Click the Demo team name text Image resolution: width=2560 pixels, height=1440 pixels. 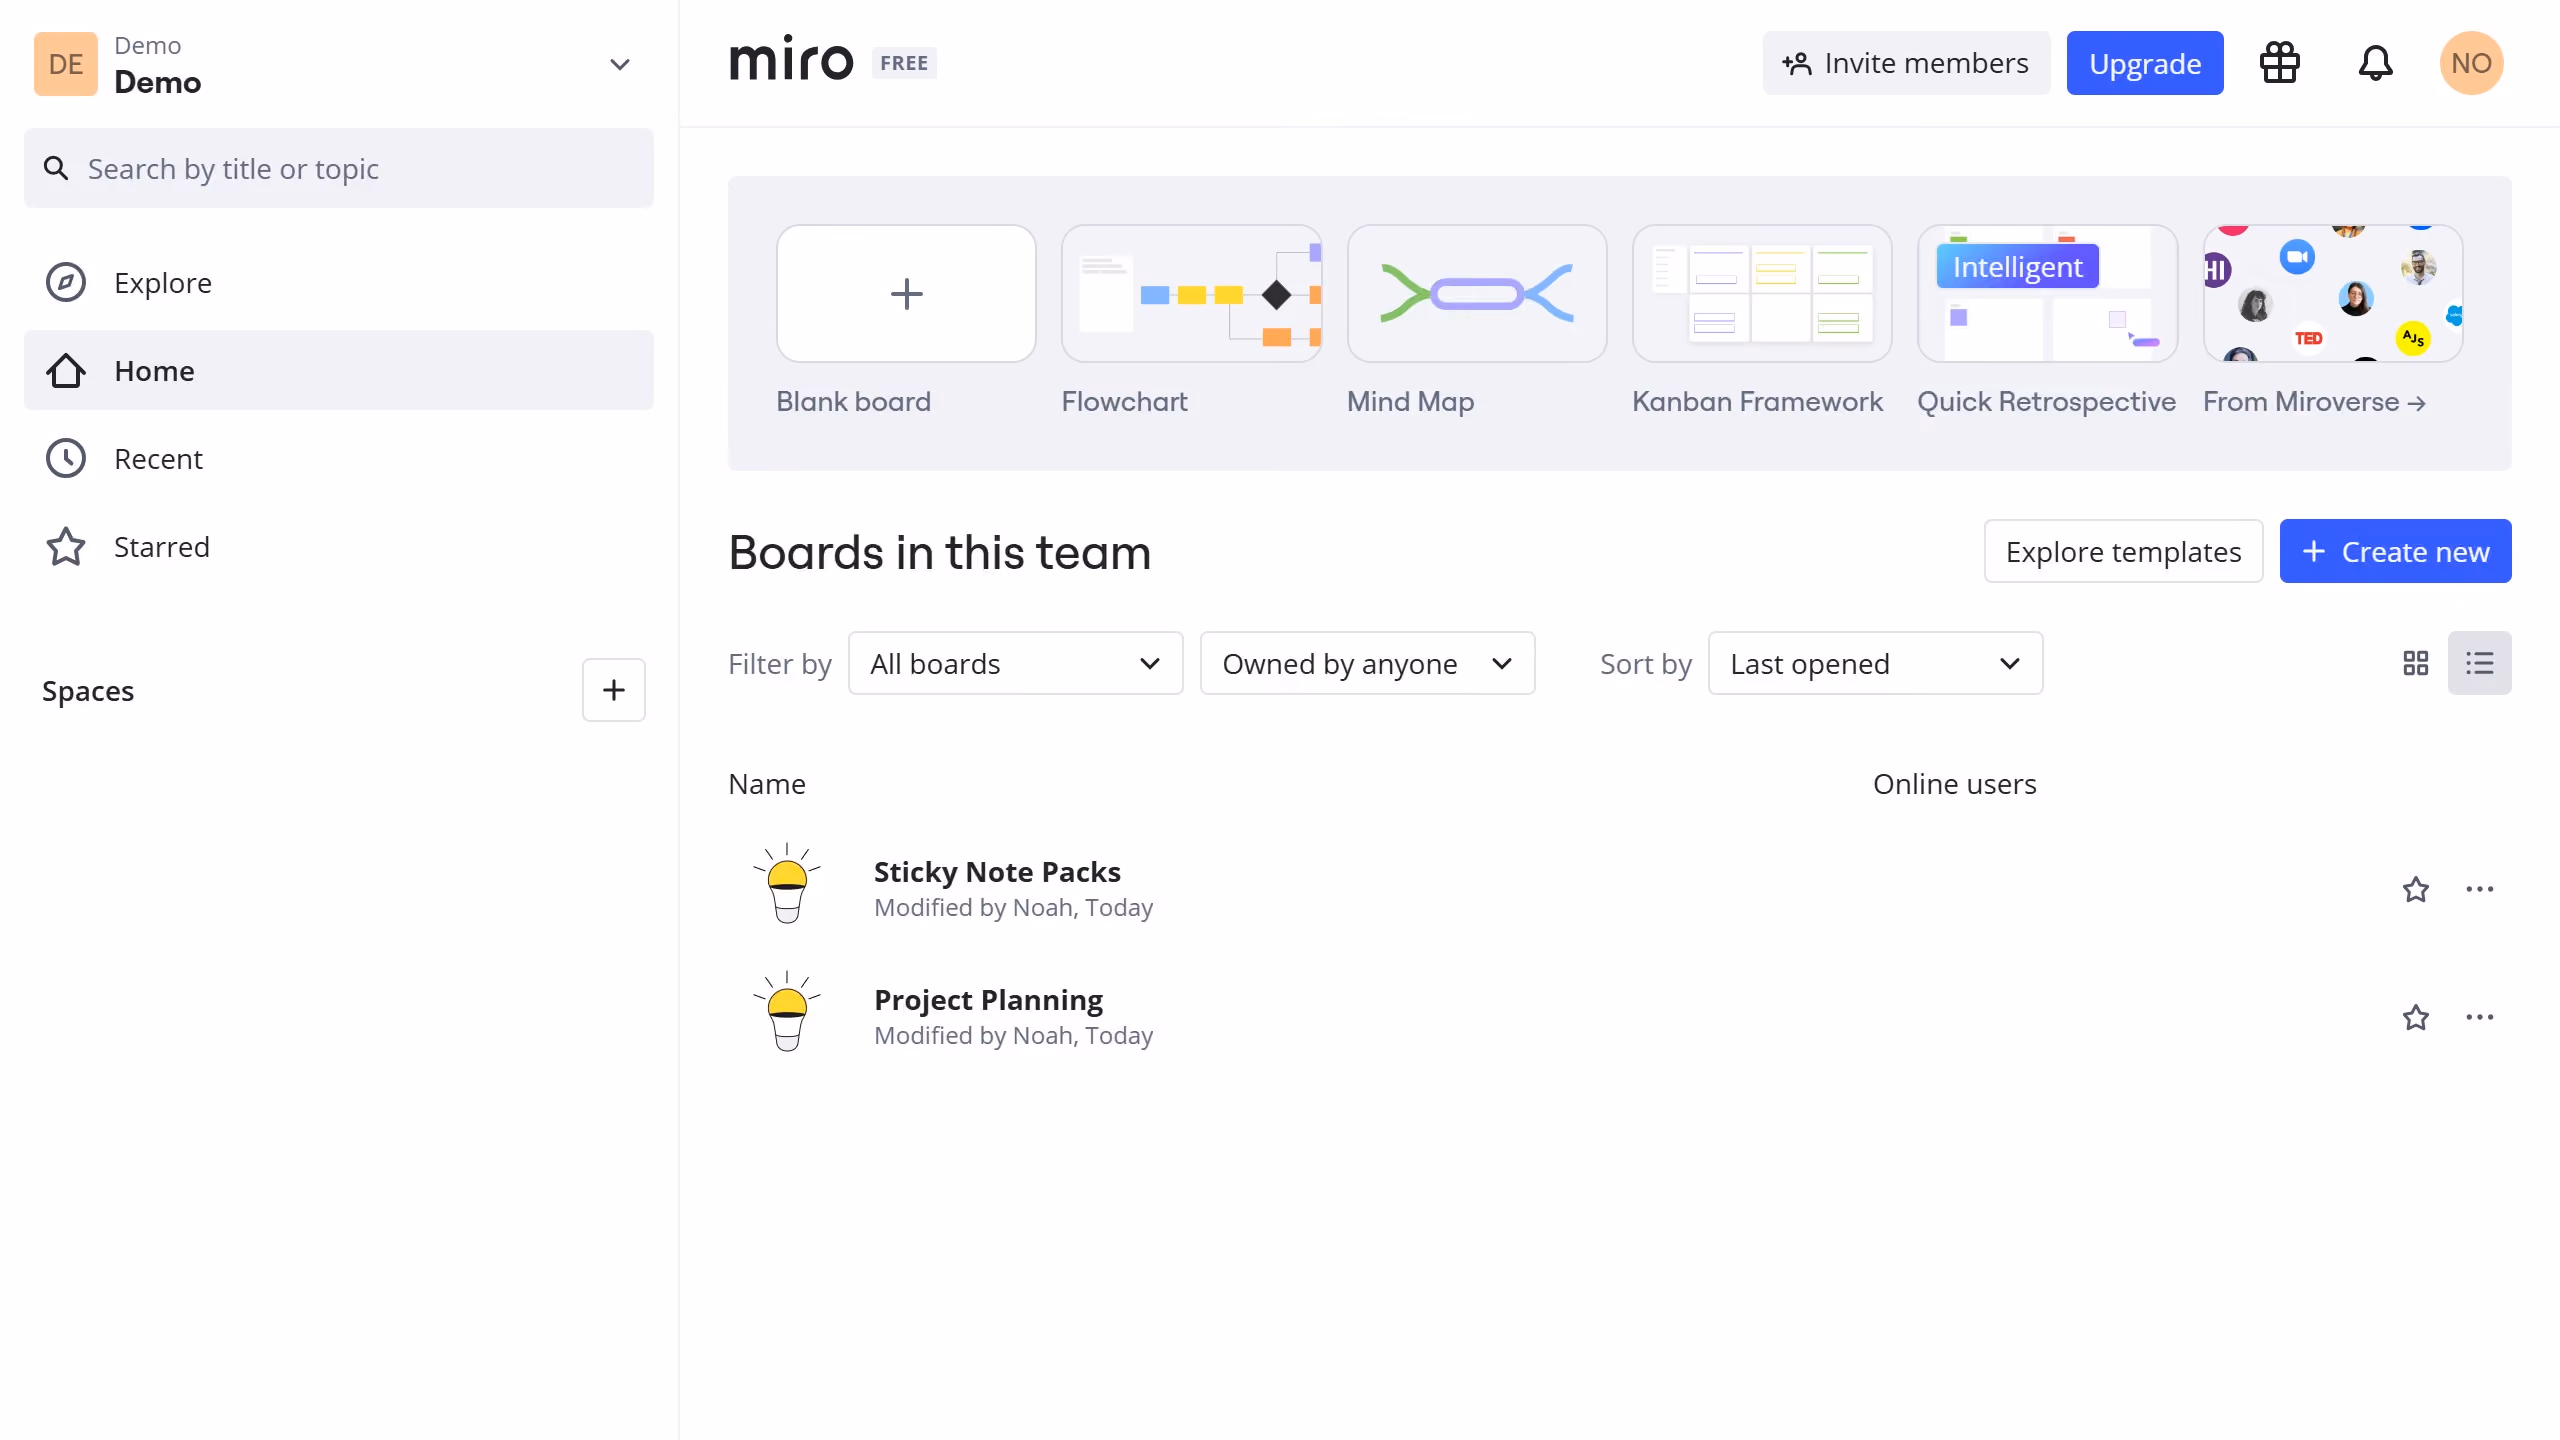point(158,82)
